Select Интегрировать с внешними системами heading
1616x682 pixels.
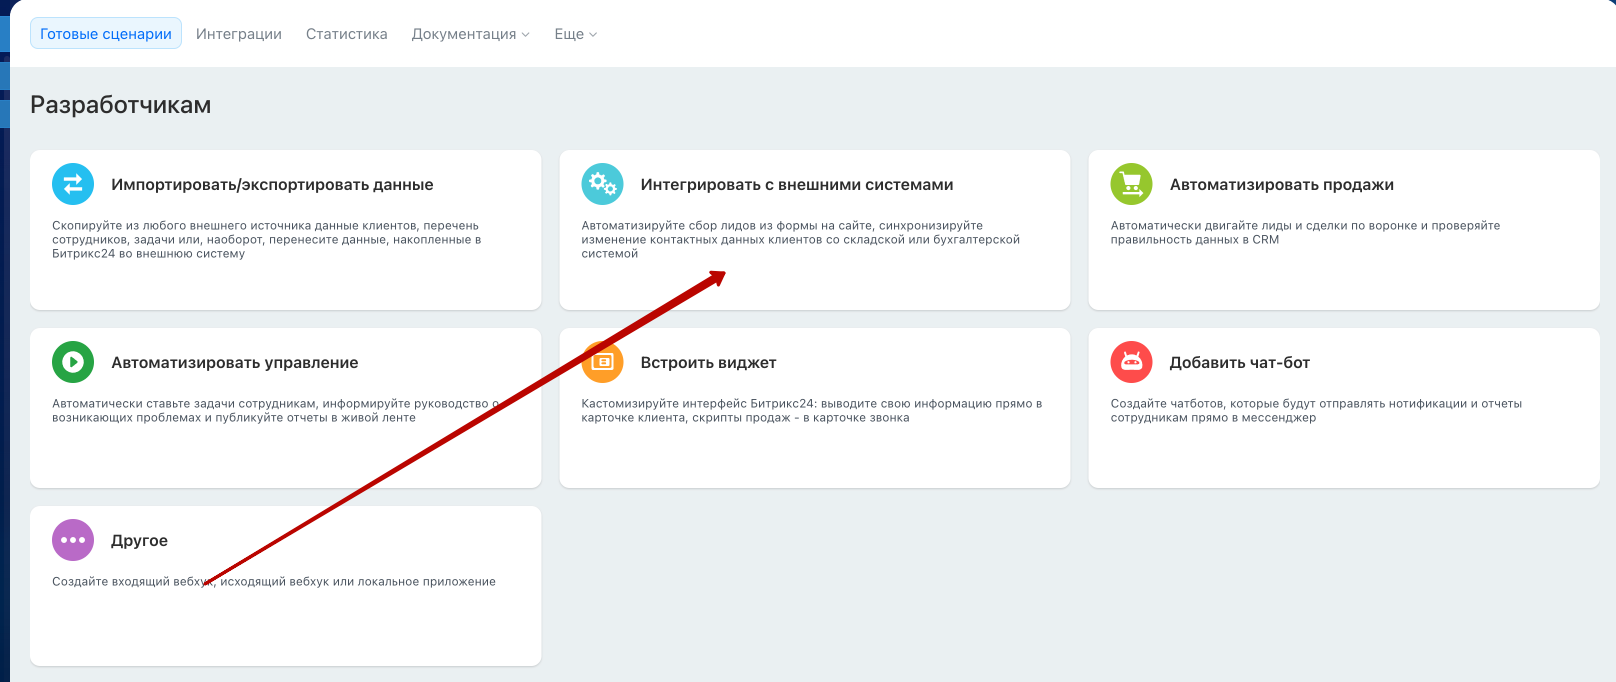[x=797, y=185]
